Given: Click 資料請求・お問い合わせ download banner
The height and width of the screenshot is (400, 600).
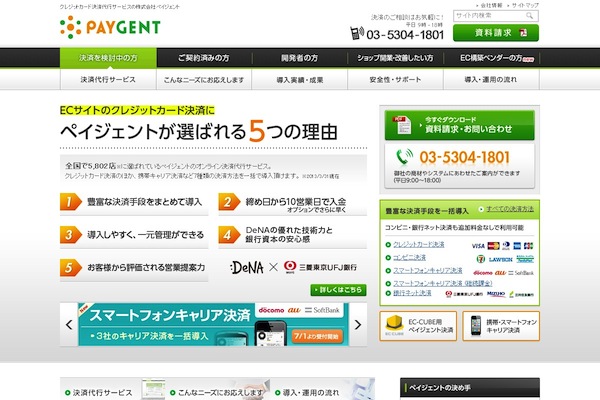Looking at the screenshot, I should [x=460, y=125].
